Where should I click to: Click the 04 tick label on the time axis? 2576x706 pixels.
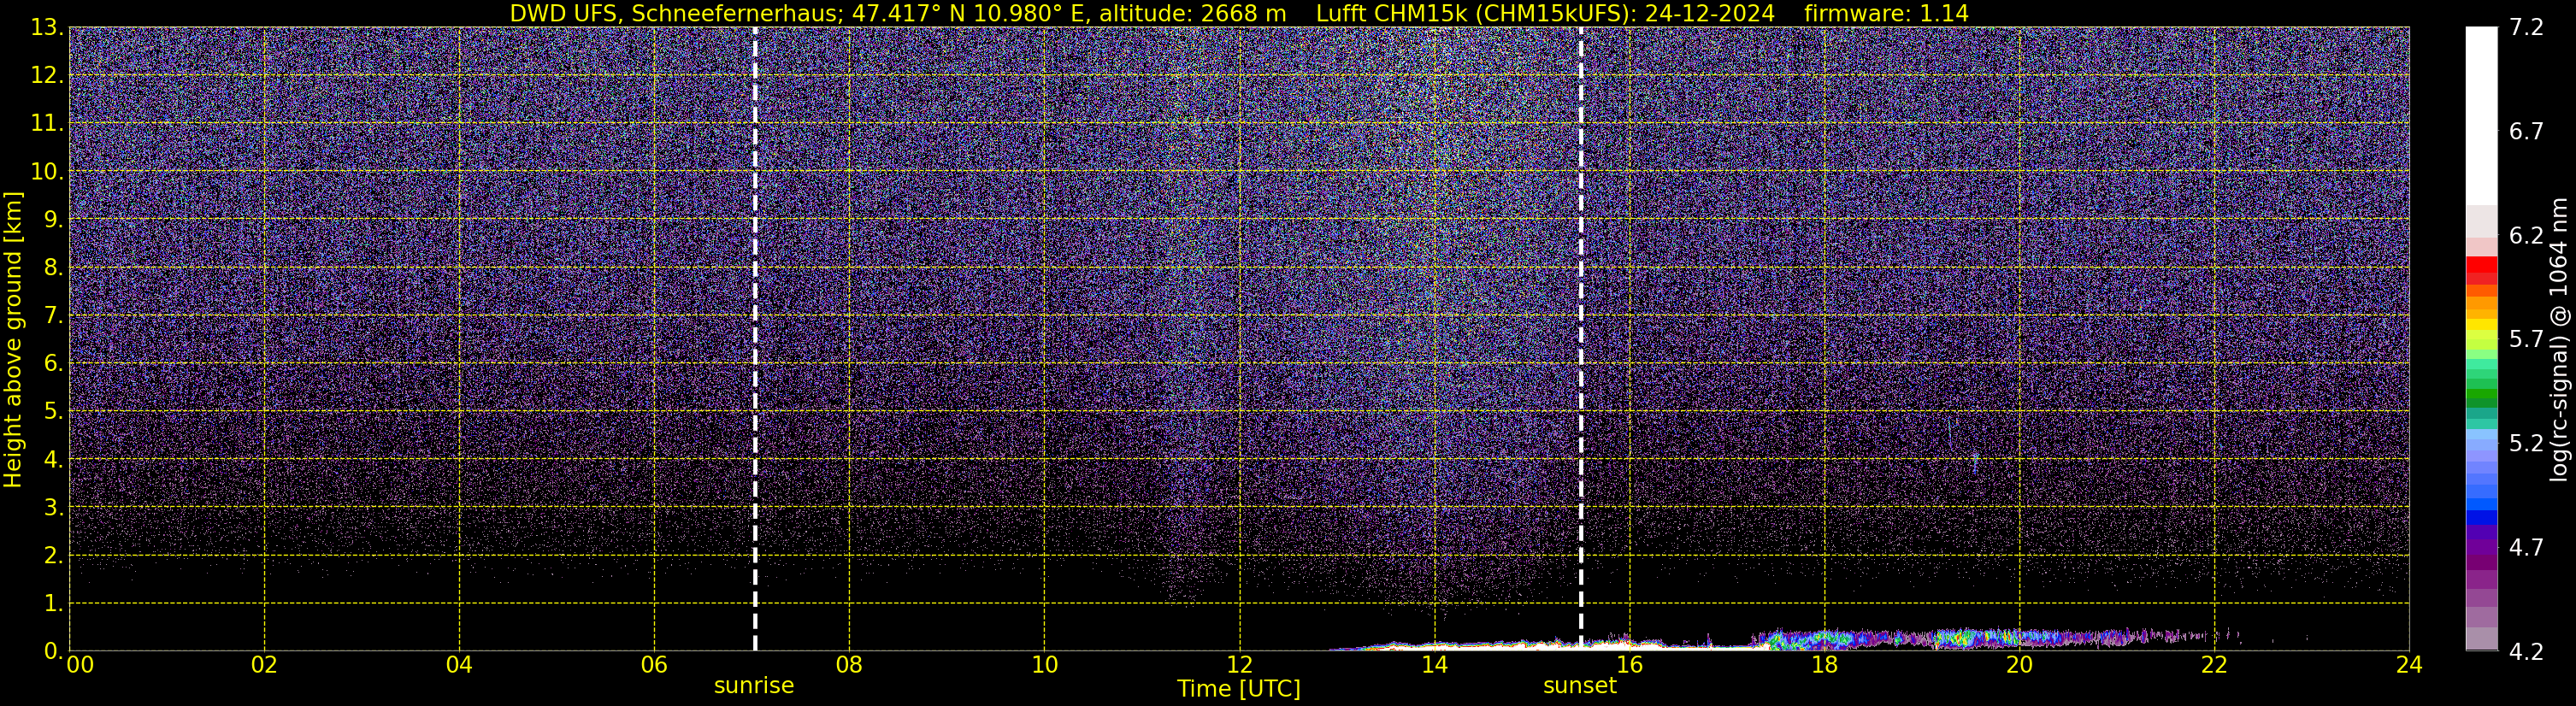pos(459,665)
